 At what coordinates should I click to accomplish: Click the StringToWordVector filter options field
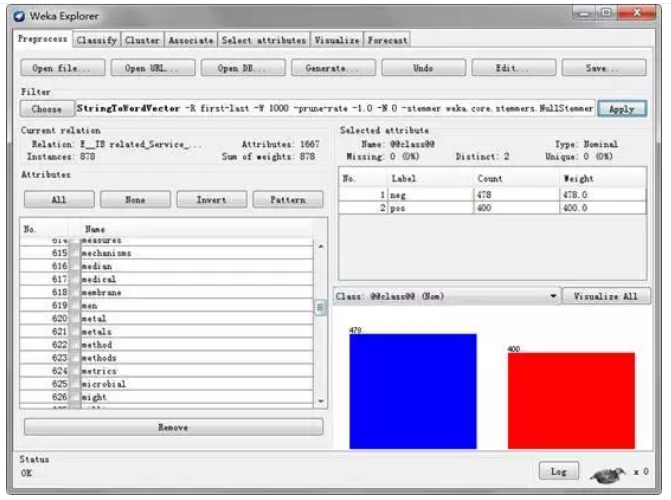tap(335, 109)
